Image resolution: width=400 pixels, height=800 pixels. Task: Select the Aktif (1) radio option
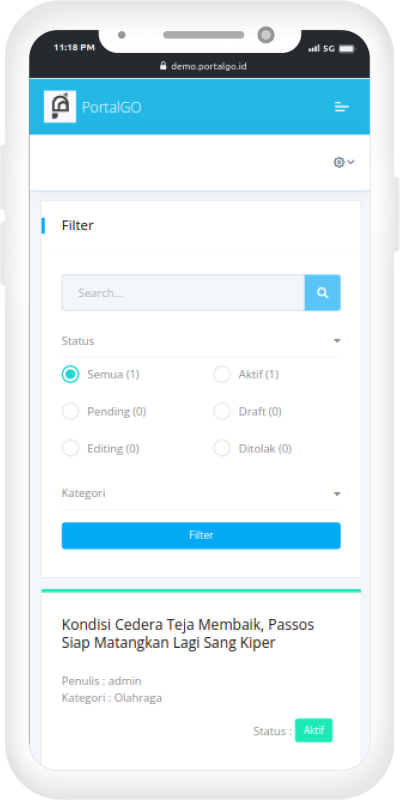[222, 374]
